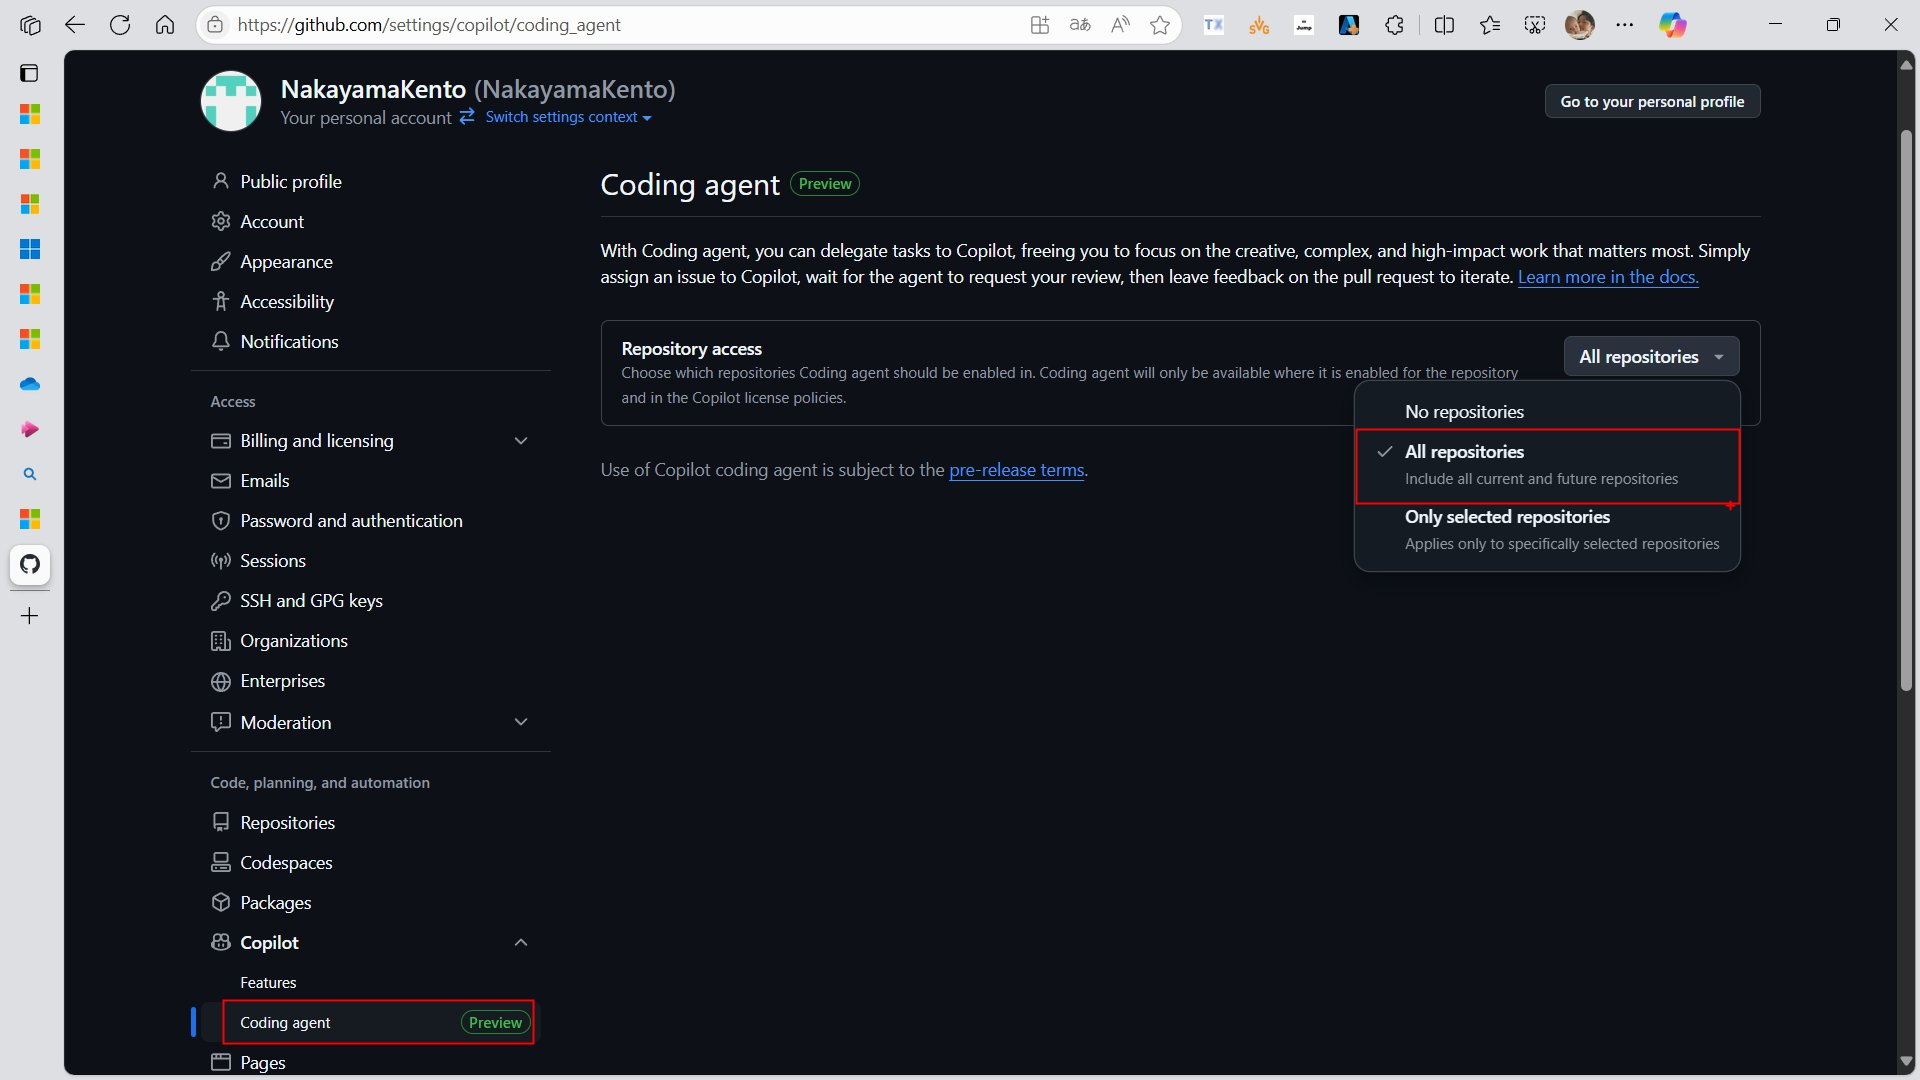1920x1080 pixels.
Task: Open Pages settings
Action: 263,1062
